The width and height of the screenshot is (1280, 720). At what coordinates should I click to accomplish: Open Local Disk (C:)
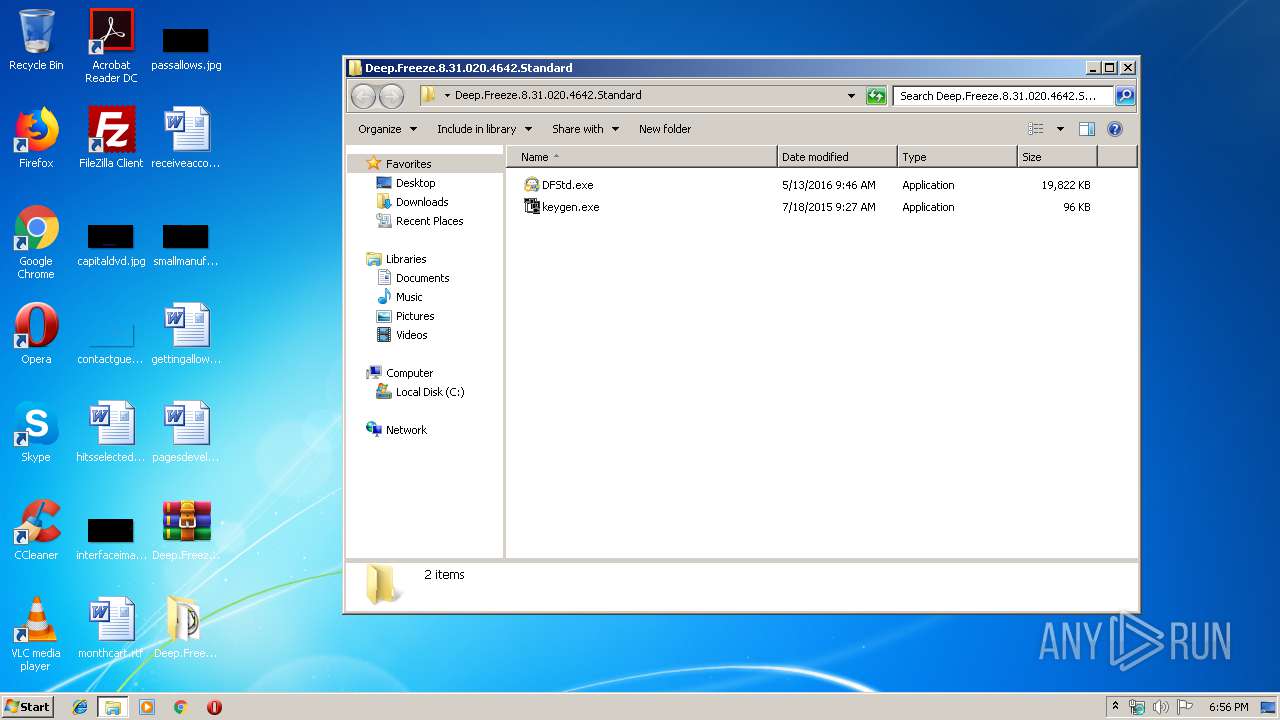430,392
